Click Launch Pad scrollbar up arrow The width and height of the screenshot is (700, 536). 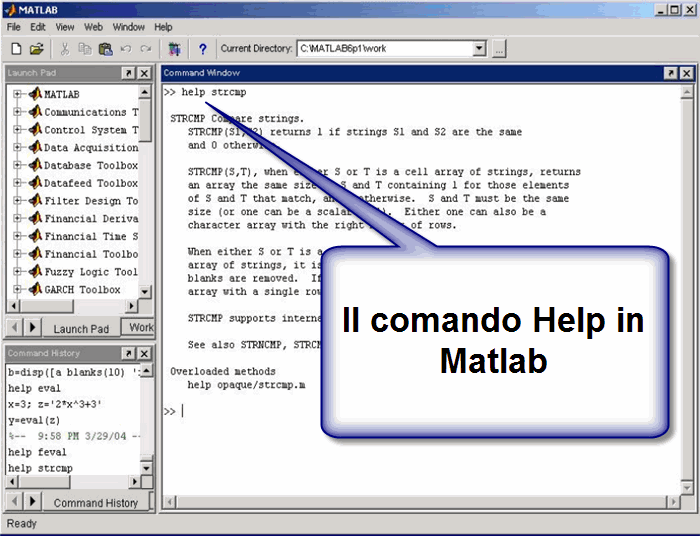tap(145, 92)
